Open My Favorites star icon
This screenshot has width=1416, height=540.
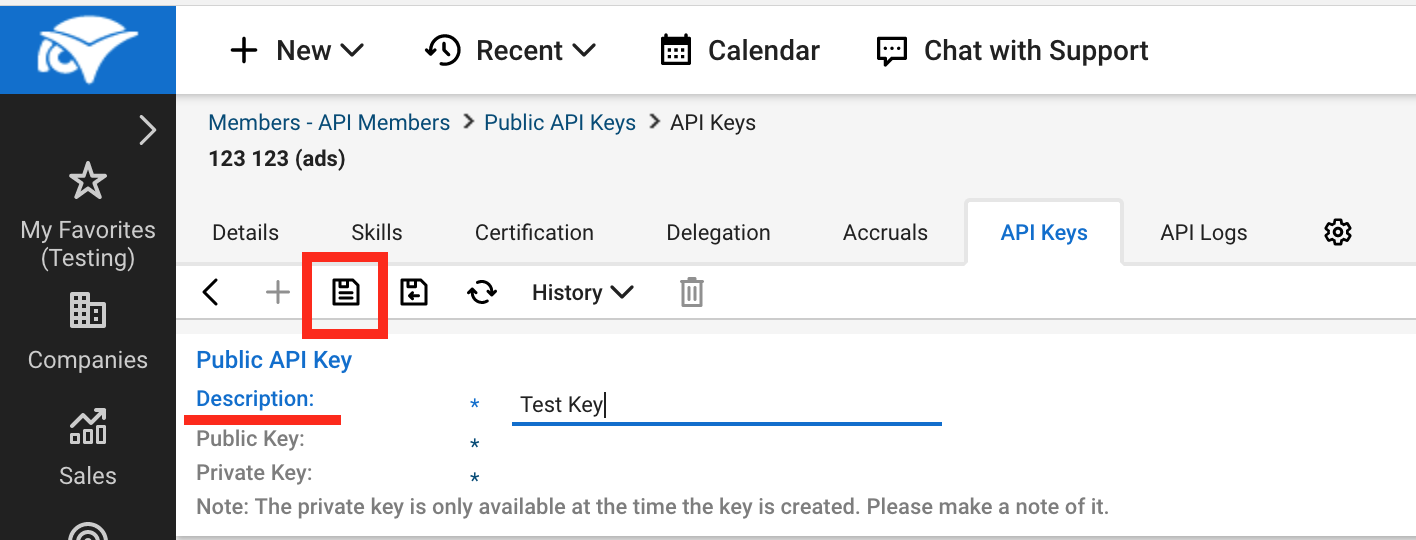pos(87,181)
